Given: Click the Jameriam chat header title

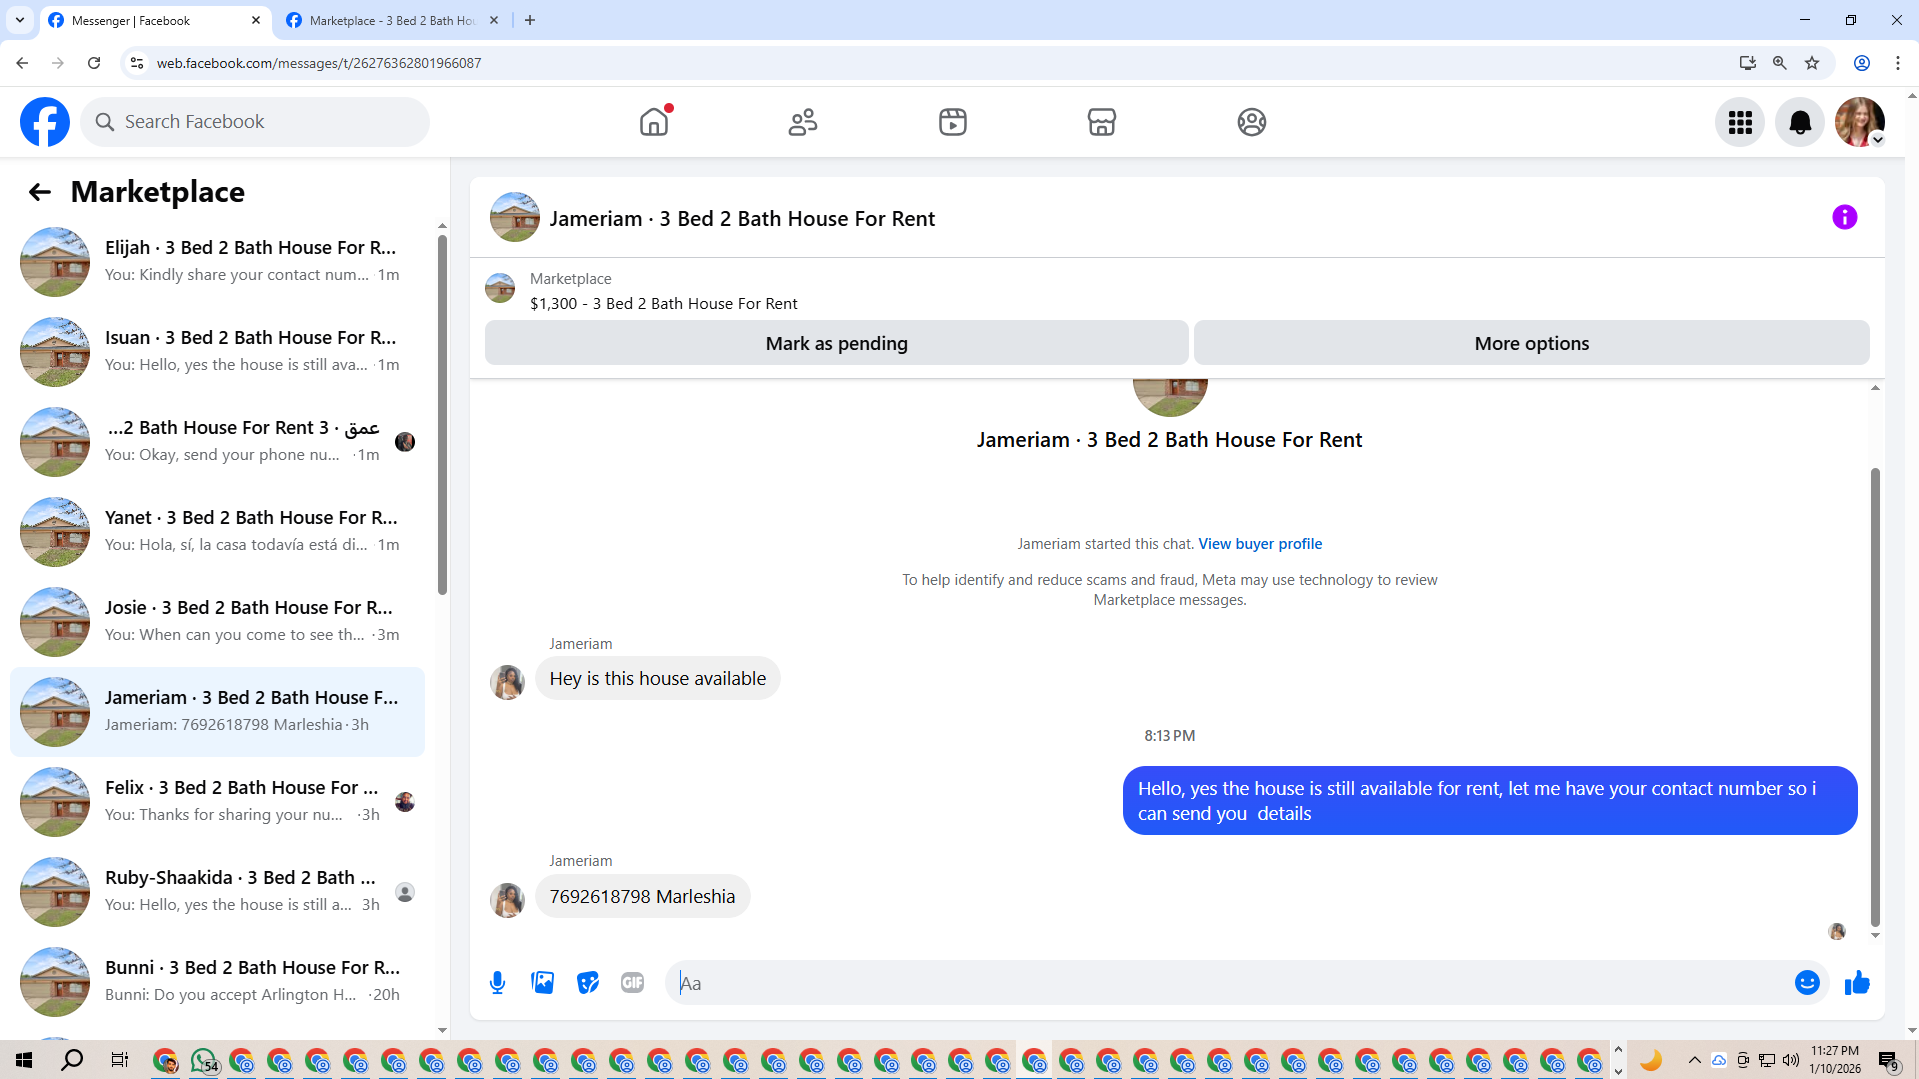Looking at the screenshot, I should [x=742, y=219].
